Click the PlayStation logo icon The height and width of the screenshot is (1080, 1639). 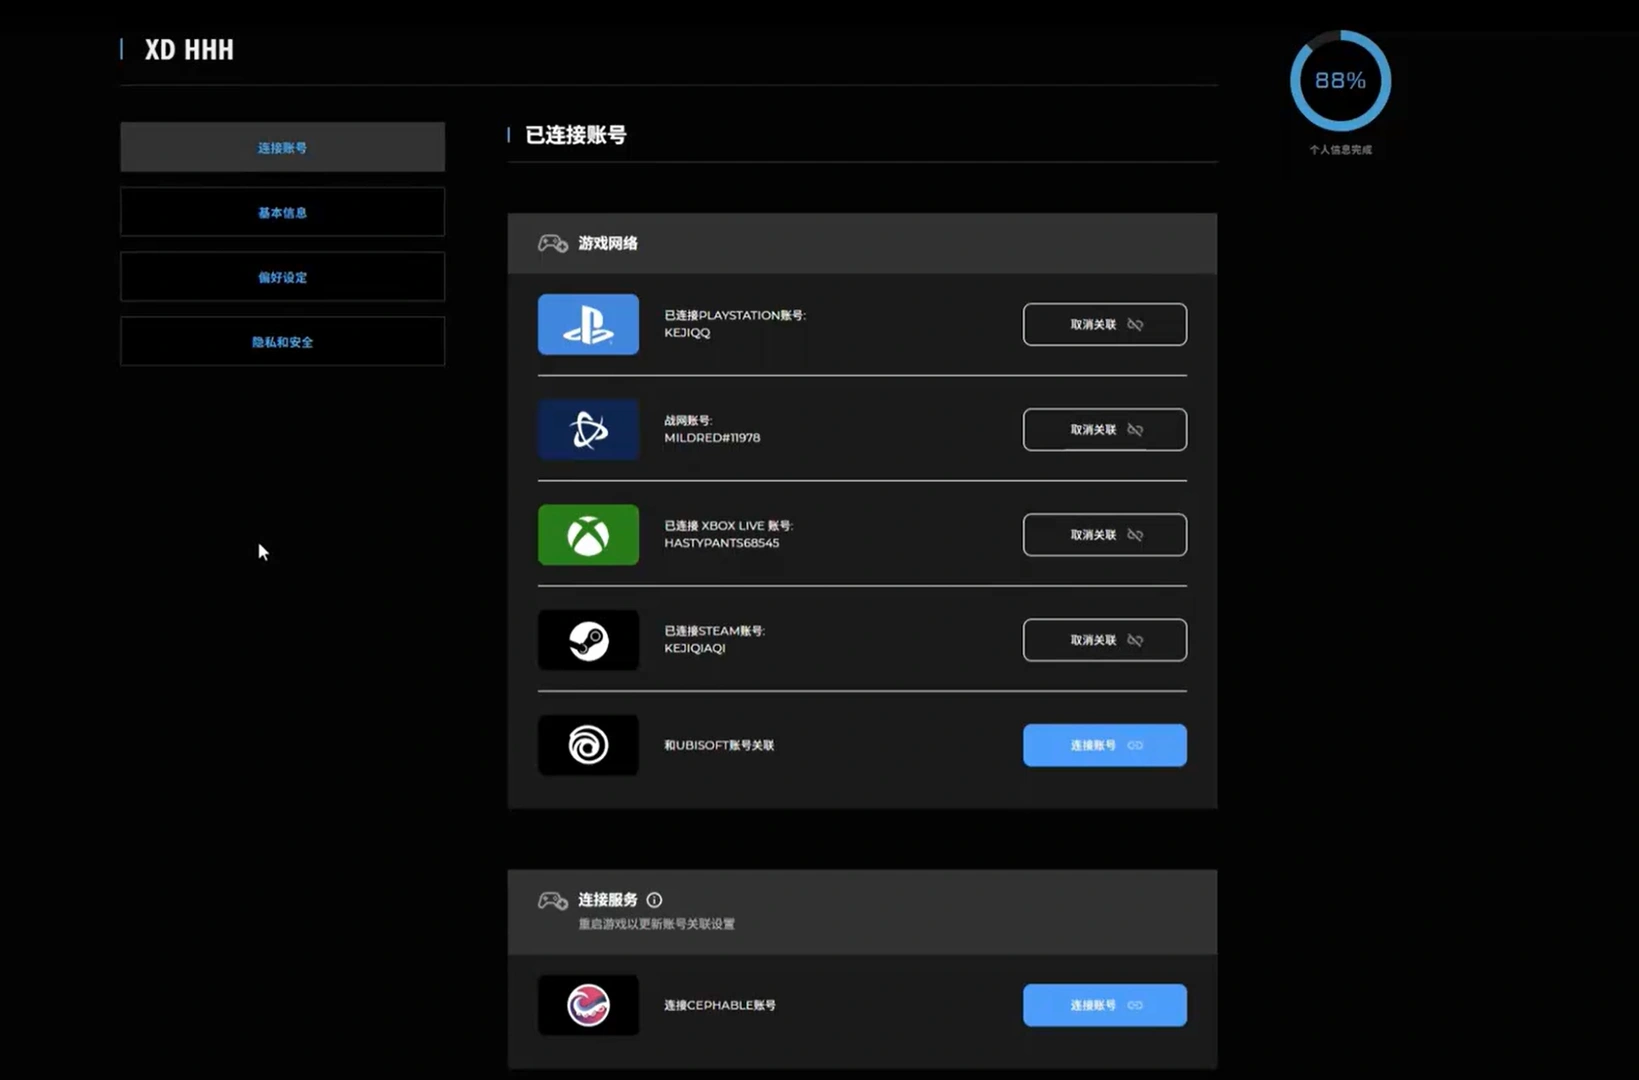(x=588, y=324)
